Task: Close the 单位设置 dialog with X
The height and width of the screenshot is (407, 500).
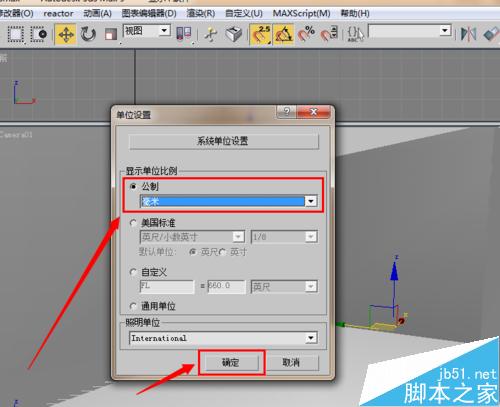Action: pyautogui.click(x=313, y=112)
